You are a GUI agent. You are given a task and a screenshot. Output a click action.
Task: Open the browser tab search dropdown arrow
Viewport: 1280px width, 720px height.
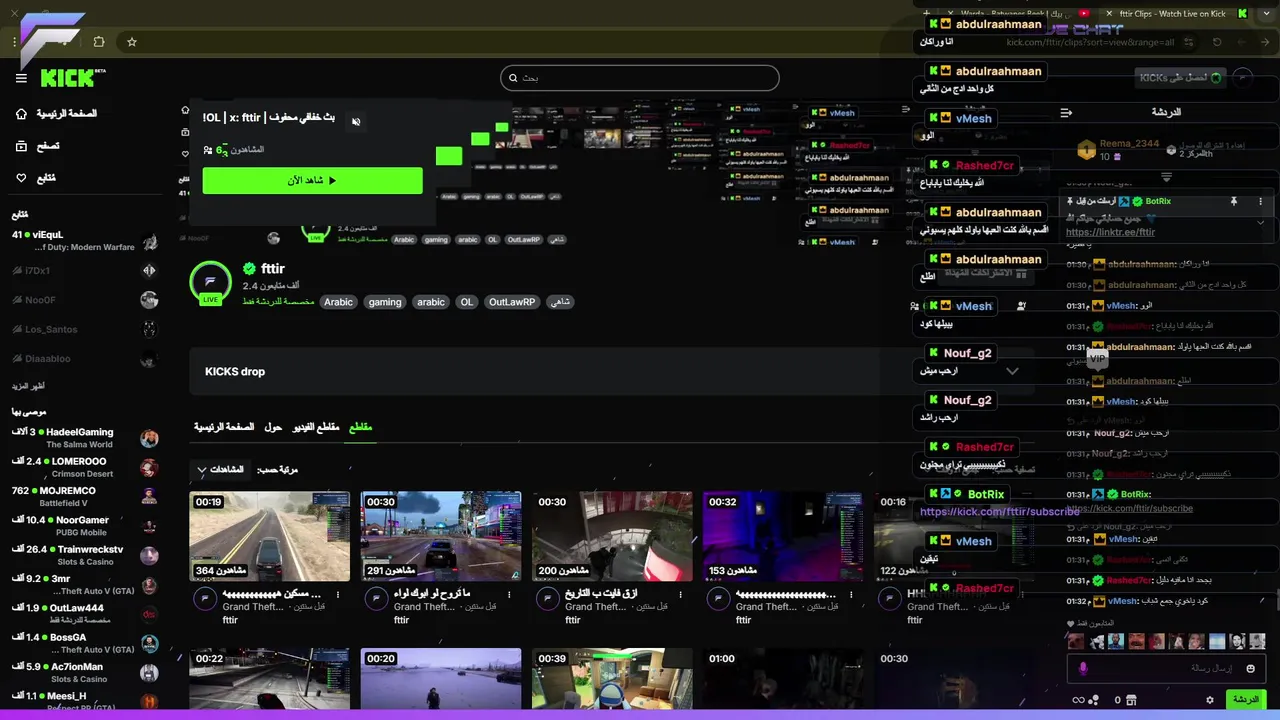click(x=1267, y=14)
